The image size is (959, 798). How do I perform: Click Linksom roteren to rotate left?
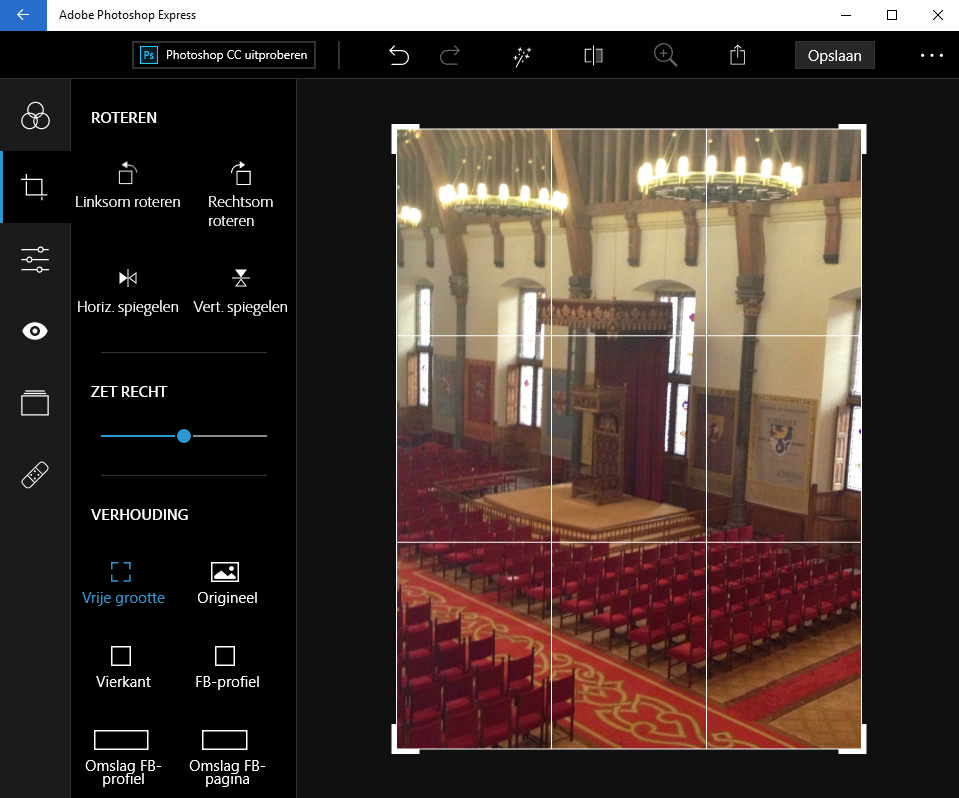(127, 186)
